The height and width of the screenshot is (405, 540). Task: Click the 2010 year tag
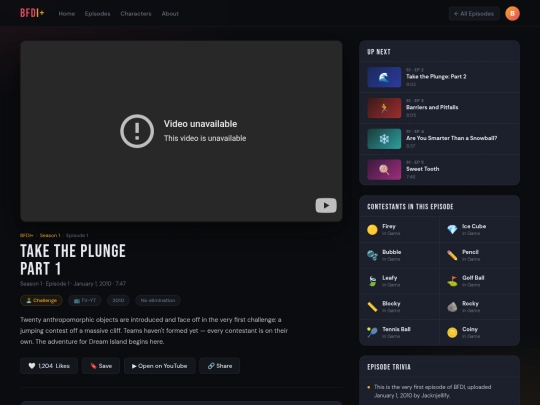click(x=118, y=300)
